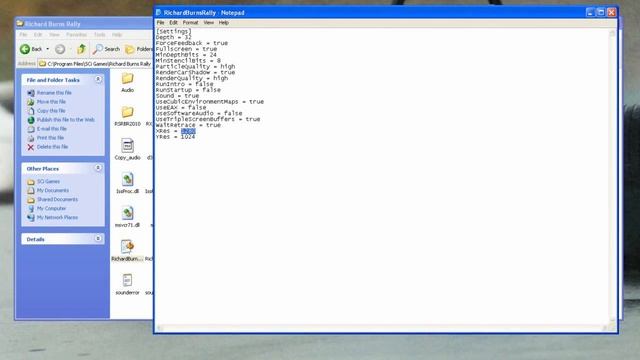Go to My Documents in Other Places
The image size is (640, 360).
point(53,190)
